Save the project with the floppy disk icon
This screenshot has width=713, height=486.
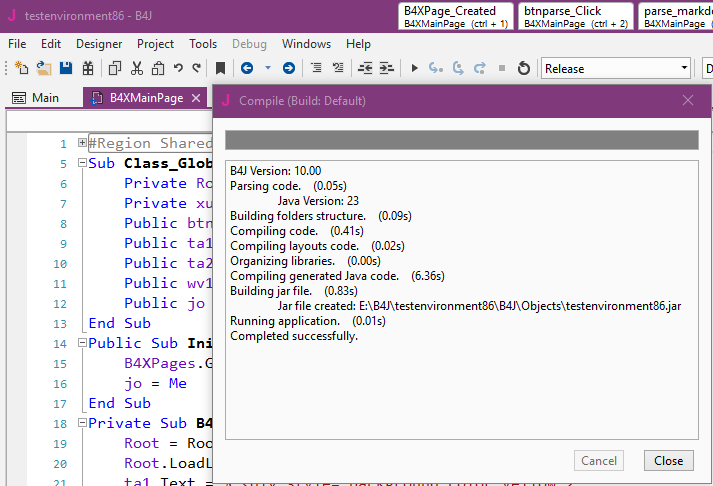pyautogui.click(x=66, y=68)
